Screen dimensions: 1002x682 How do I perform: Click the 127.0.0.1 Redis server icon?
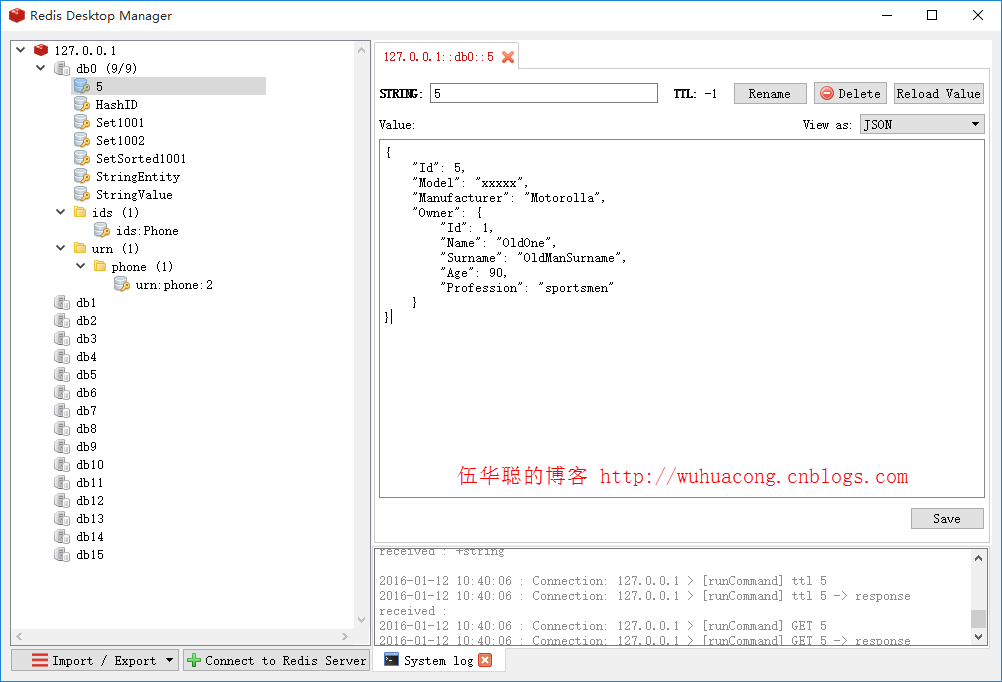click(41, 50)
